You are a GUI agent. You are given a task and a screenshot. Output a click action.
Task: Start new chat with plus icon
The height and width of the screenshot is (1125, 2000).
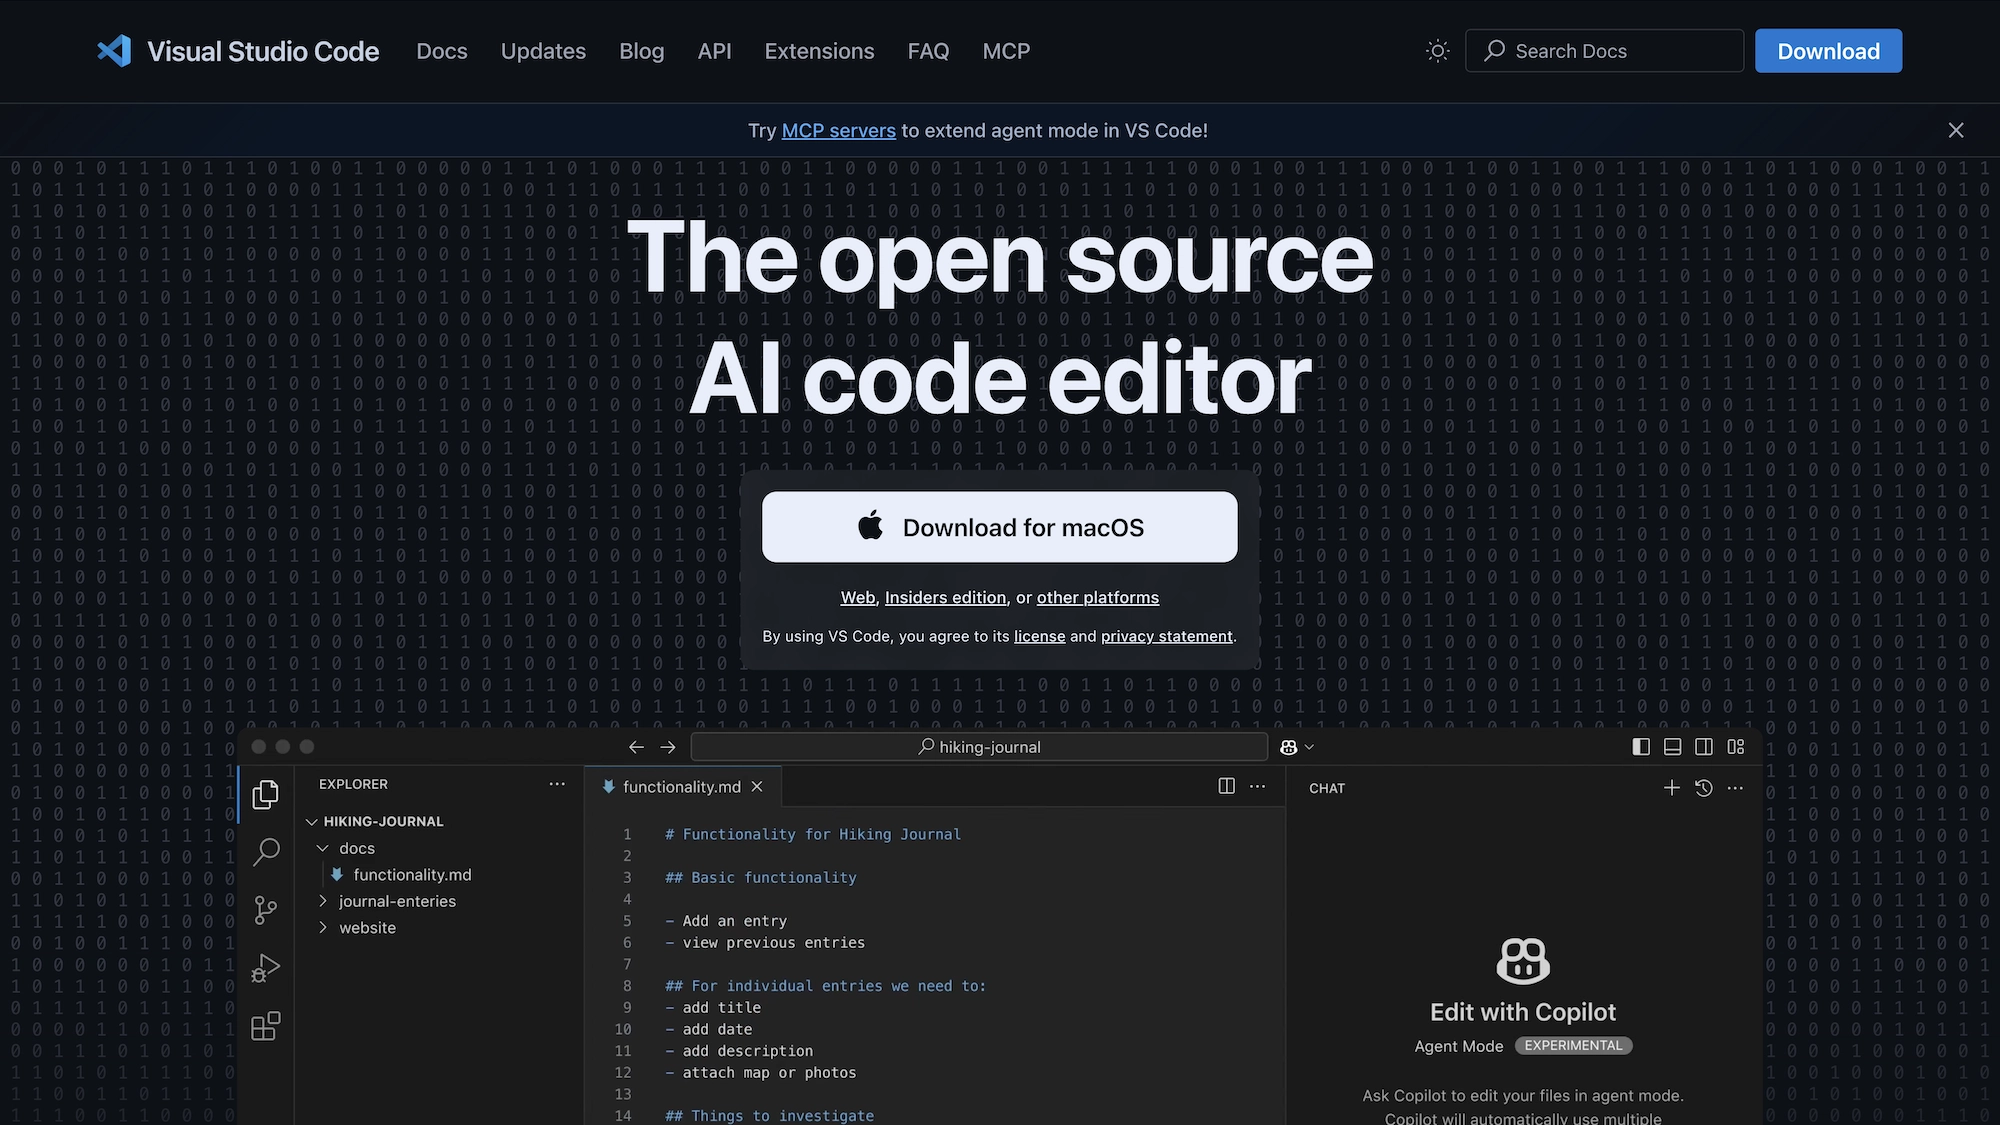pos(1671,788)
